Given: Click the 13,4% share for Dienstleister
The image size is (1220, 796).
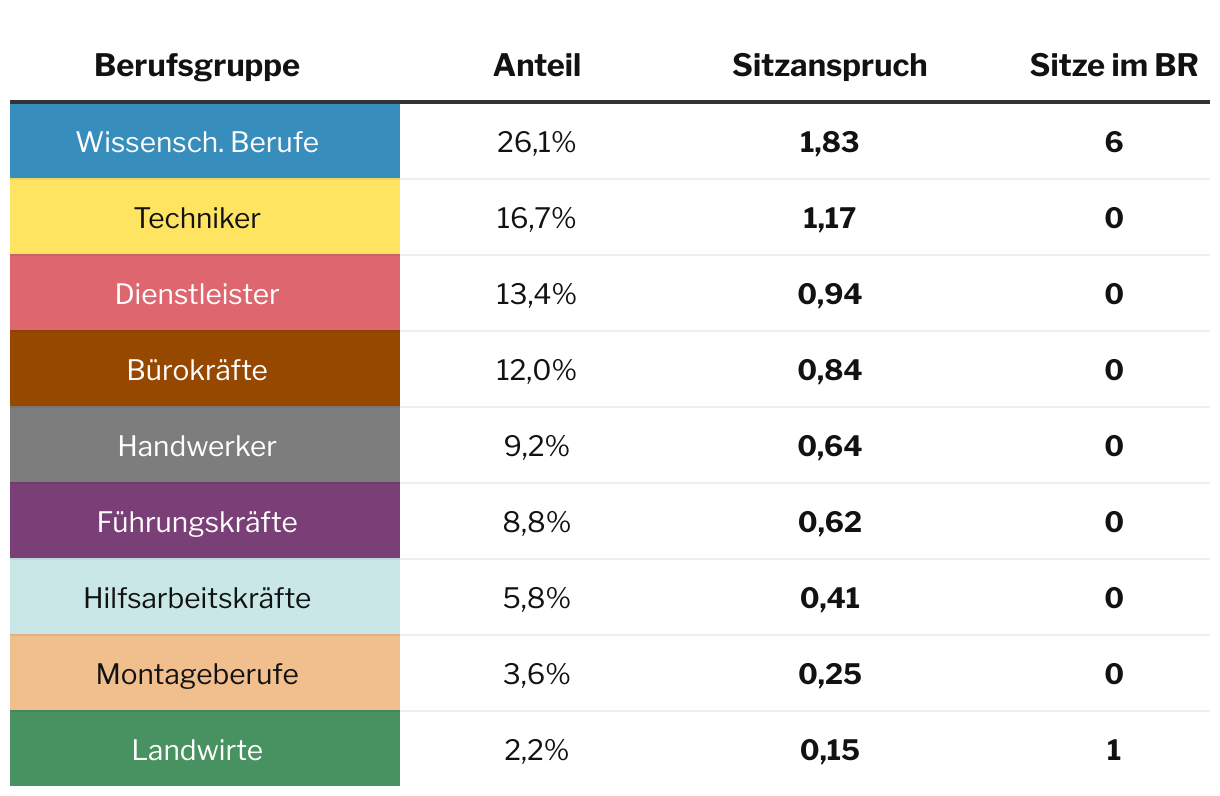Looking at the screenshot, I should click(x=536, y=294).
